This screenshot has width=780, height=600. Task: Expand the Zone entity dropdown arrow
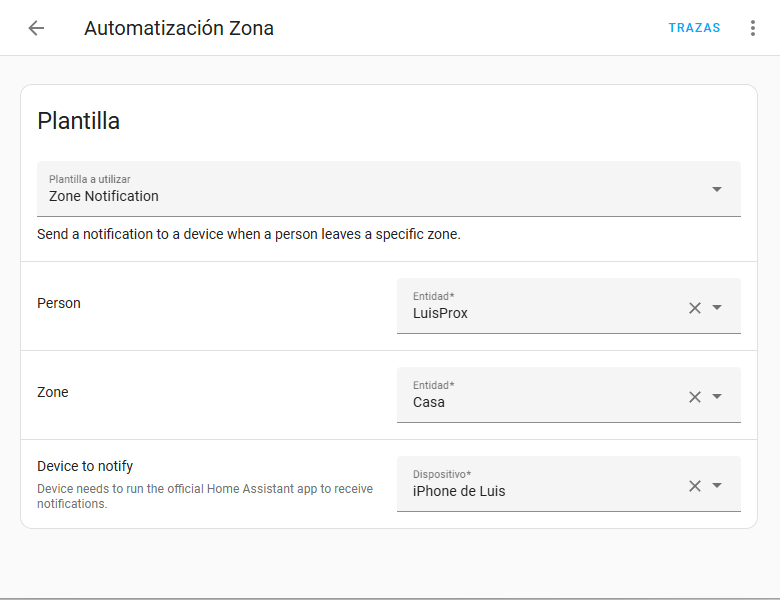point(717,397)
